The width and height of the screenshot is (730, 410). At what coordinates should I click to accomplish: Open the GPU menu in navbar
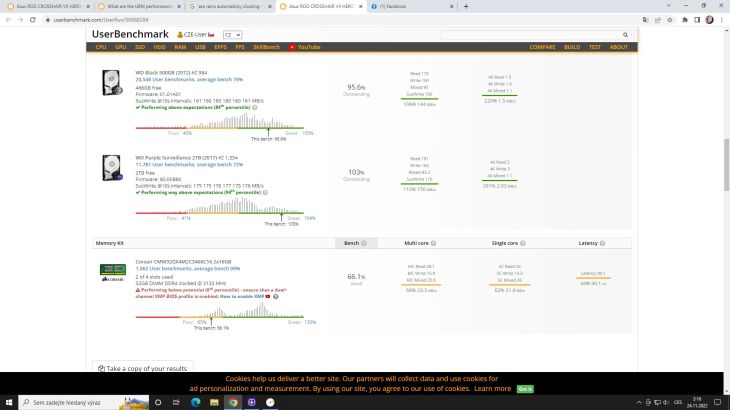coord(121,47)
